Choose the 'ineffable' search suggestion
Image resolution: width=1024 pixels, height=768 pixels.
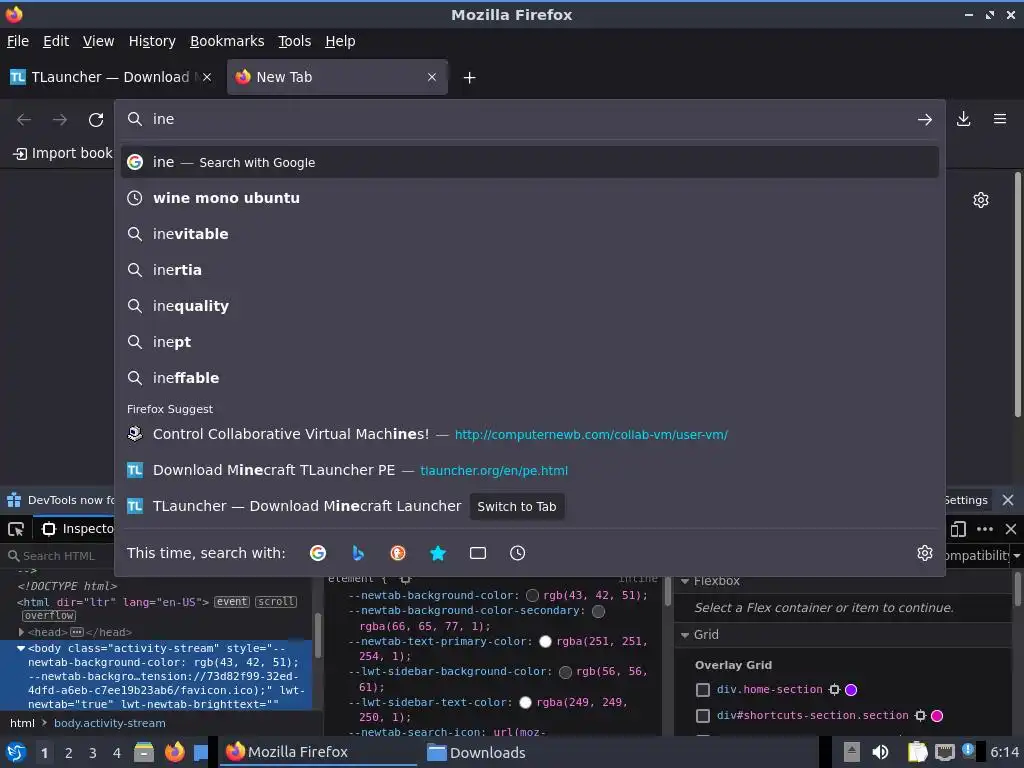530,377
